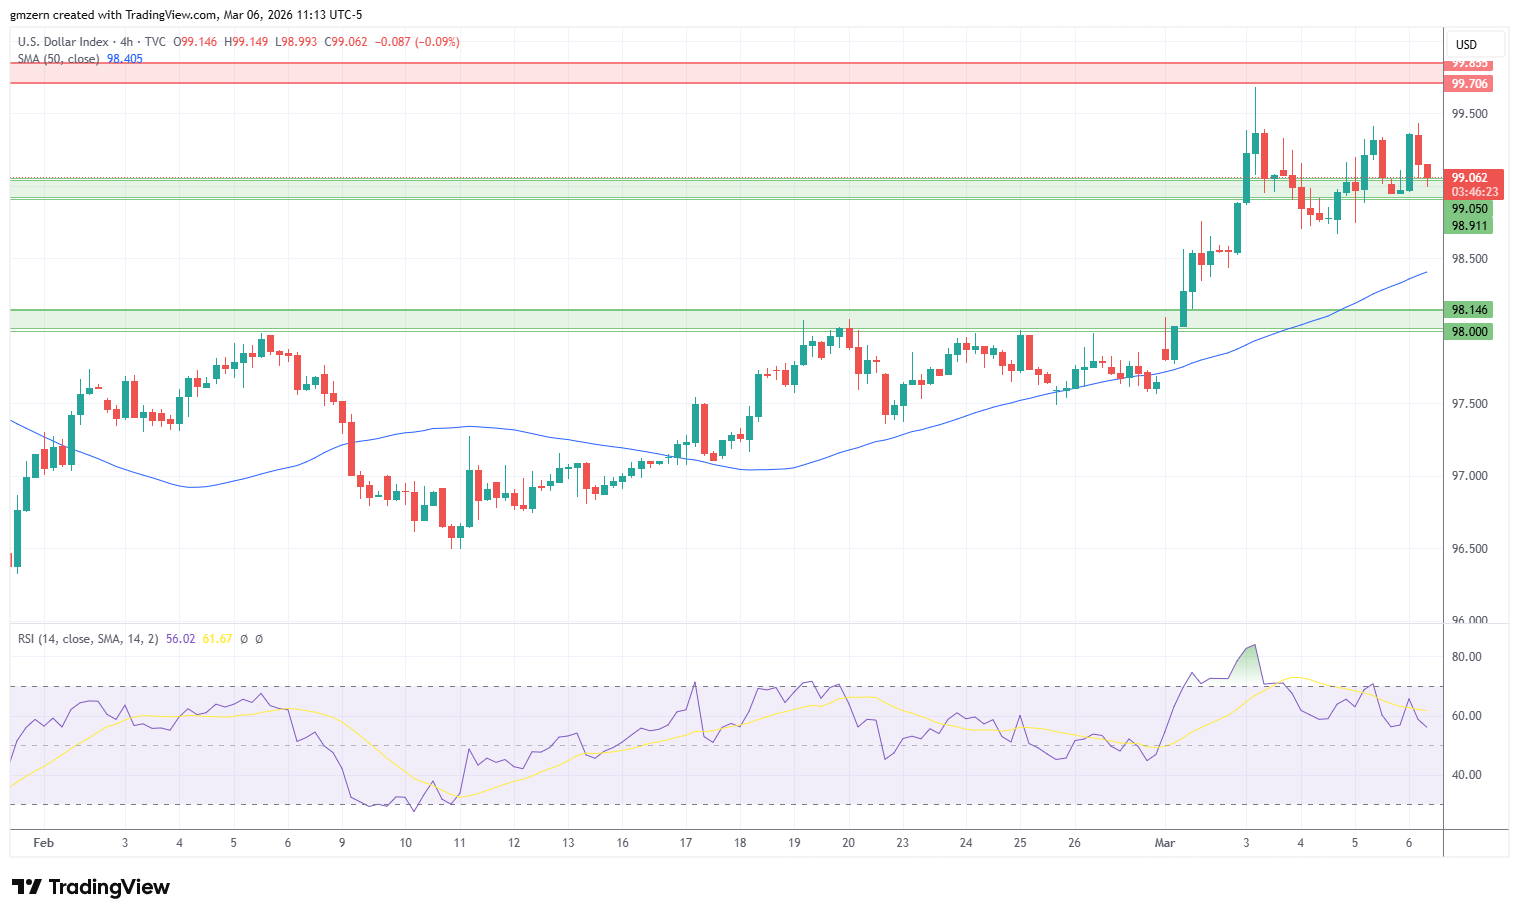This screenshot has width=1519, height=917.
Task: Click the current price label 99.062 on axis
Action: click(x=1470, y=178)
